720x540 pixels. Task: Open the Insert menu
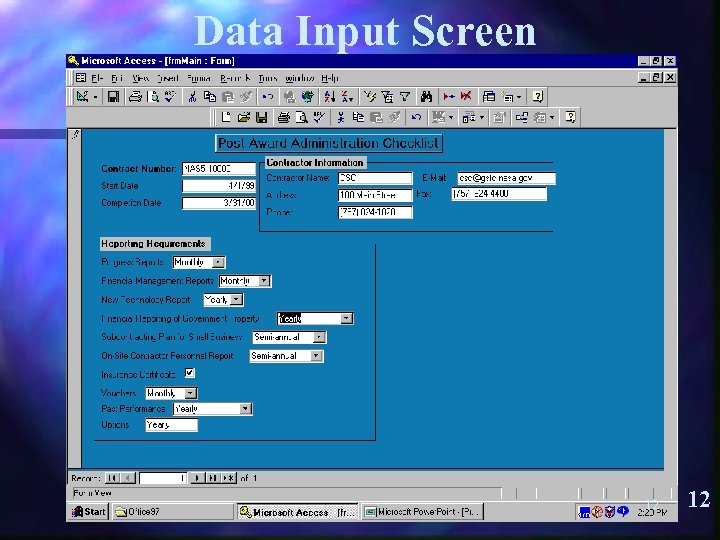click(168, 79)
